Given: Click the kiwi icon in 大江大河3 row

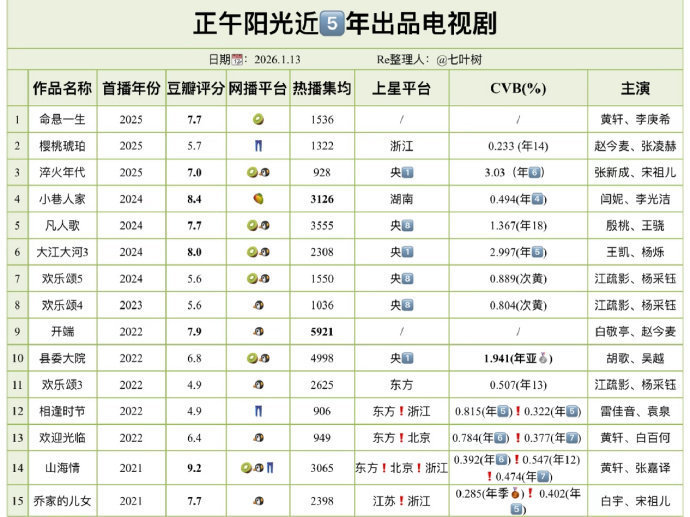Looking at the screenshot, I should point(252,252).
